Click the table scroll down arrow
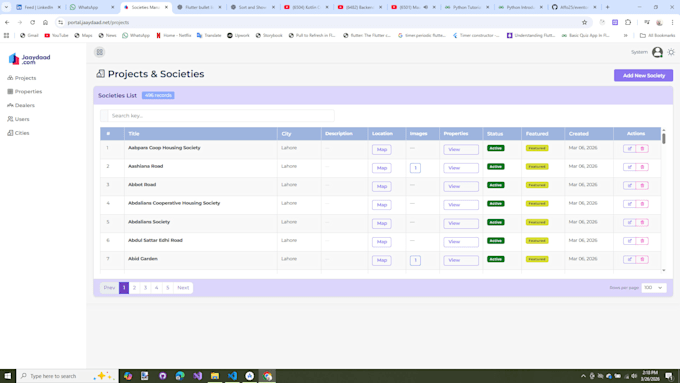This screenshot has width=680, height=383. (664, 270)
